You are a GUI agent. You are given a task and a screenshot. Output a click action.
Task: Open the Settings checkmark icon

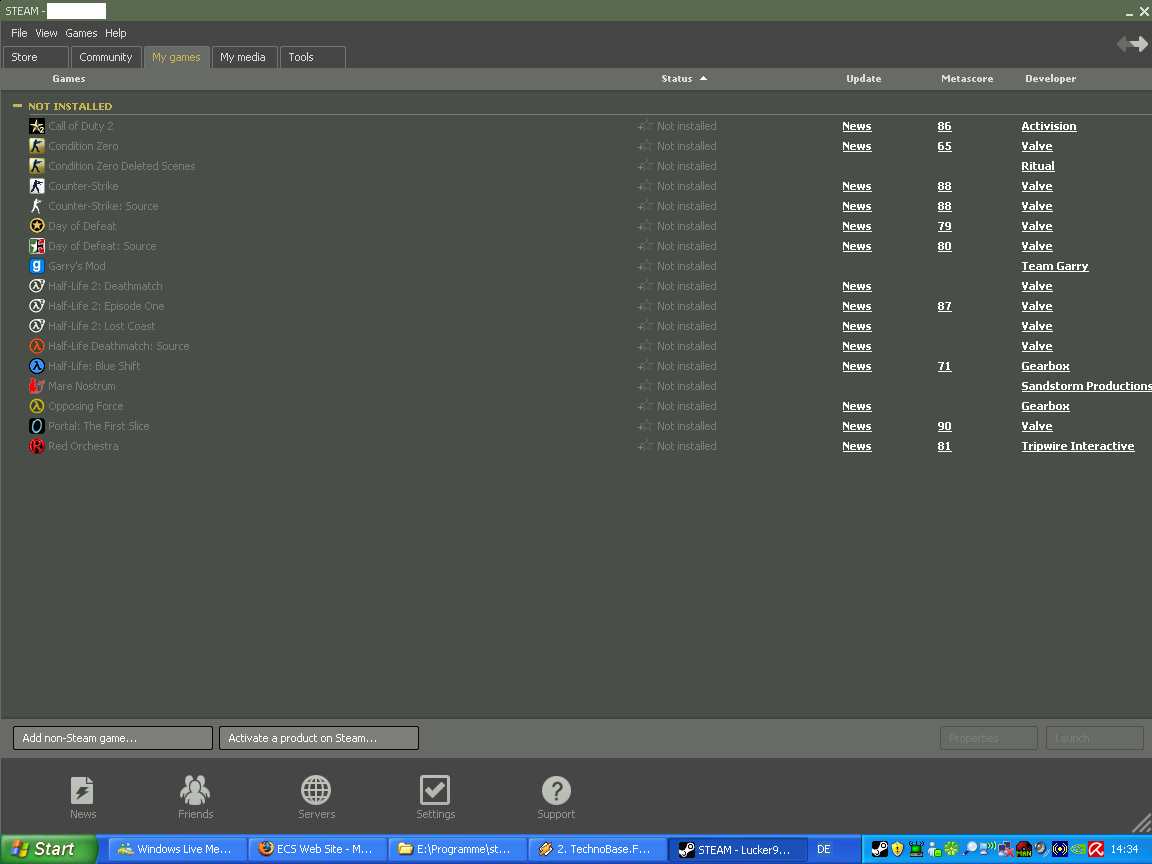pos(435,791)
